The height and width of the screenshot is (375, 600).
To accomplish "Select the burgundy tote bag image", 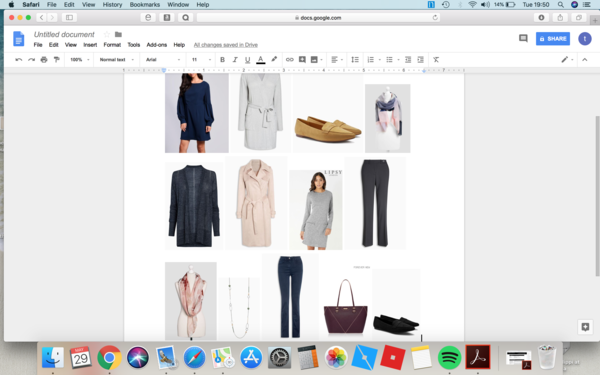I will 346,304.
